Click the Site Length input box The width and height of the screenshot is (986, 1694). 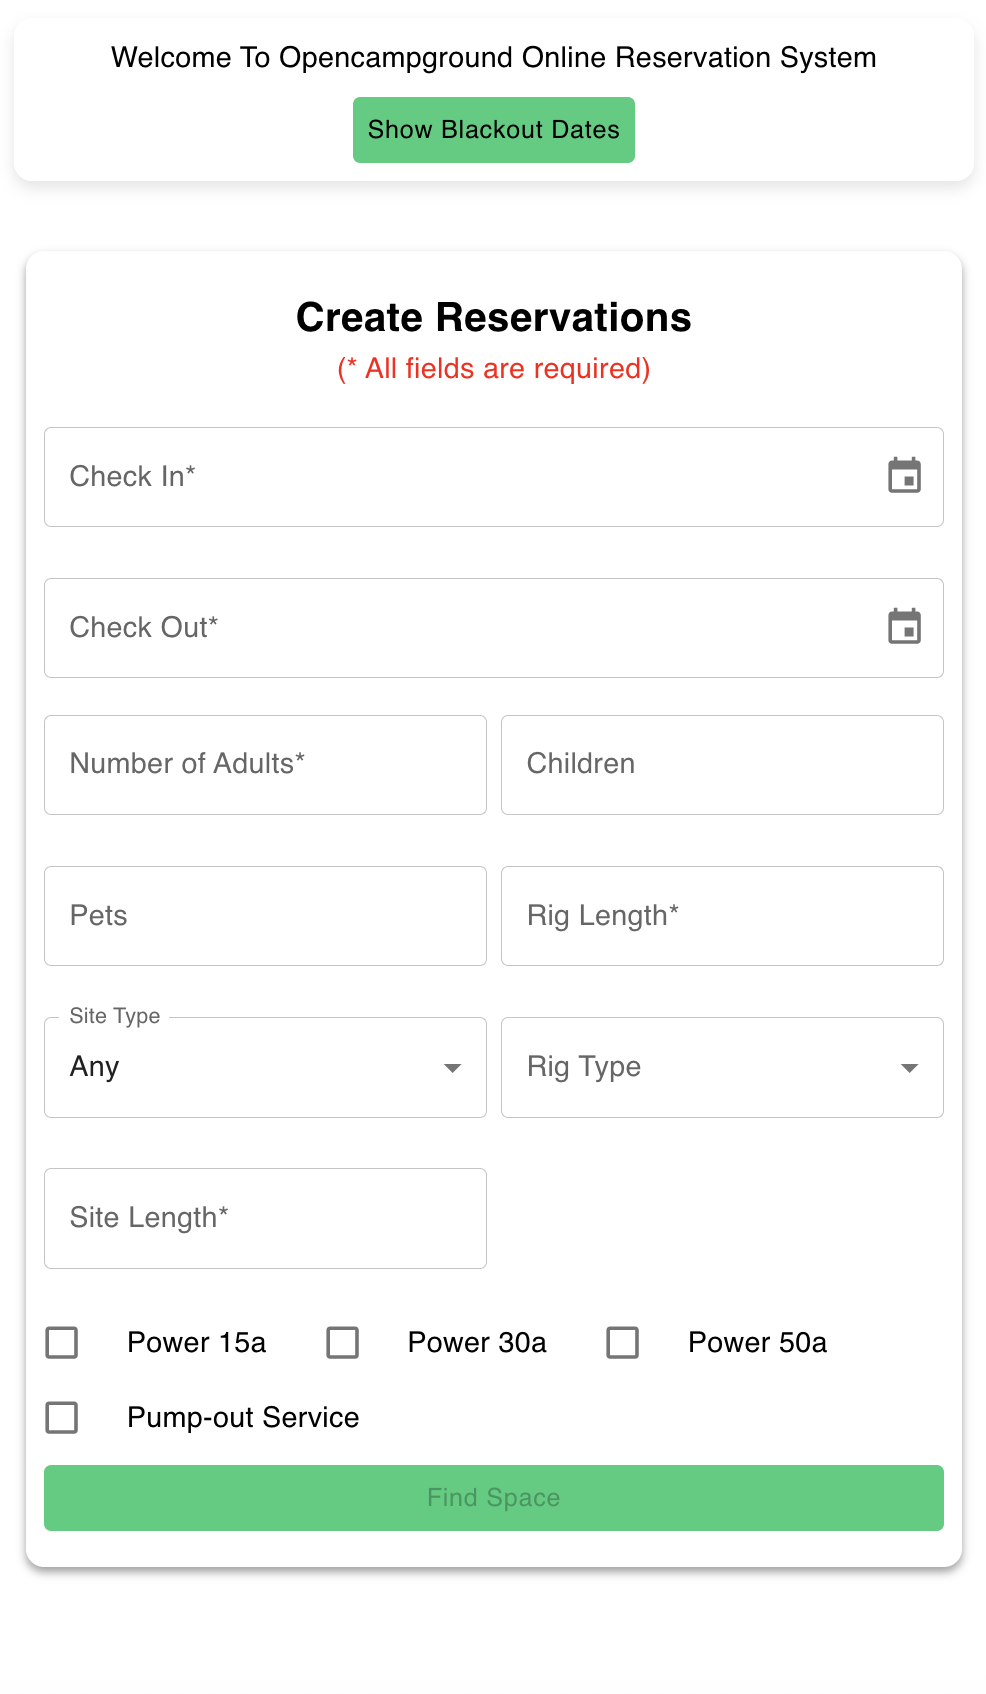click(x=265, y=1218)
